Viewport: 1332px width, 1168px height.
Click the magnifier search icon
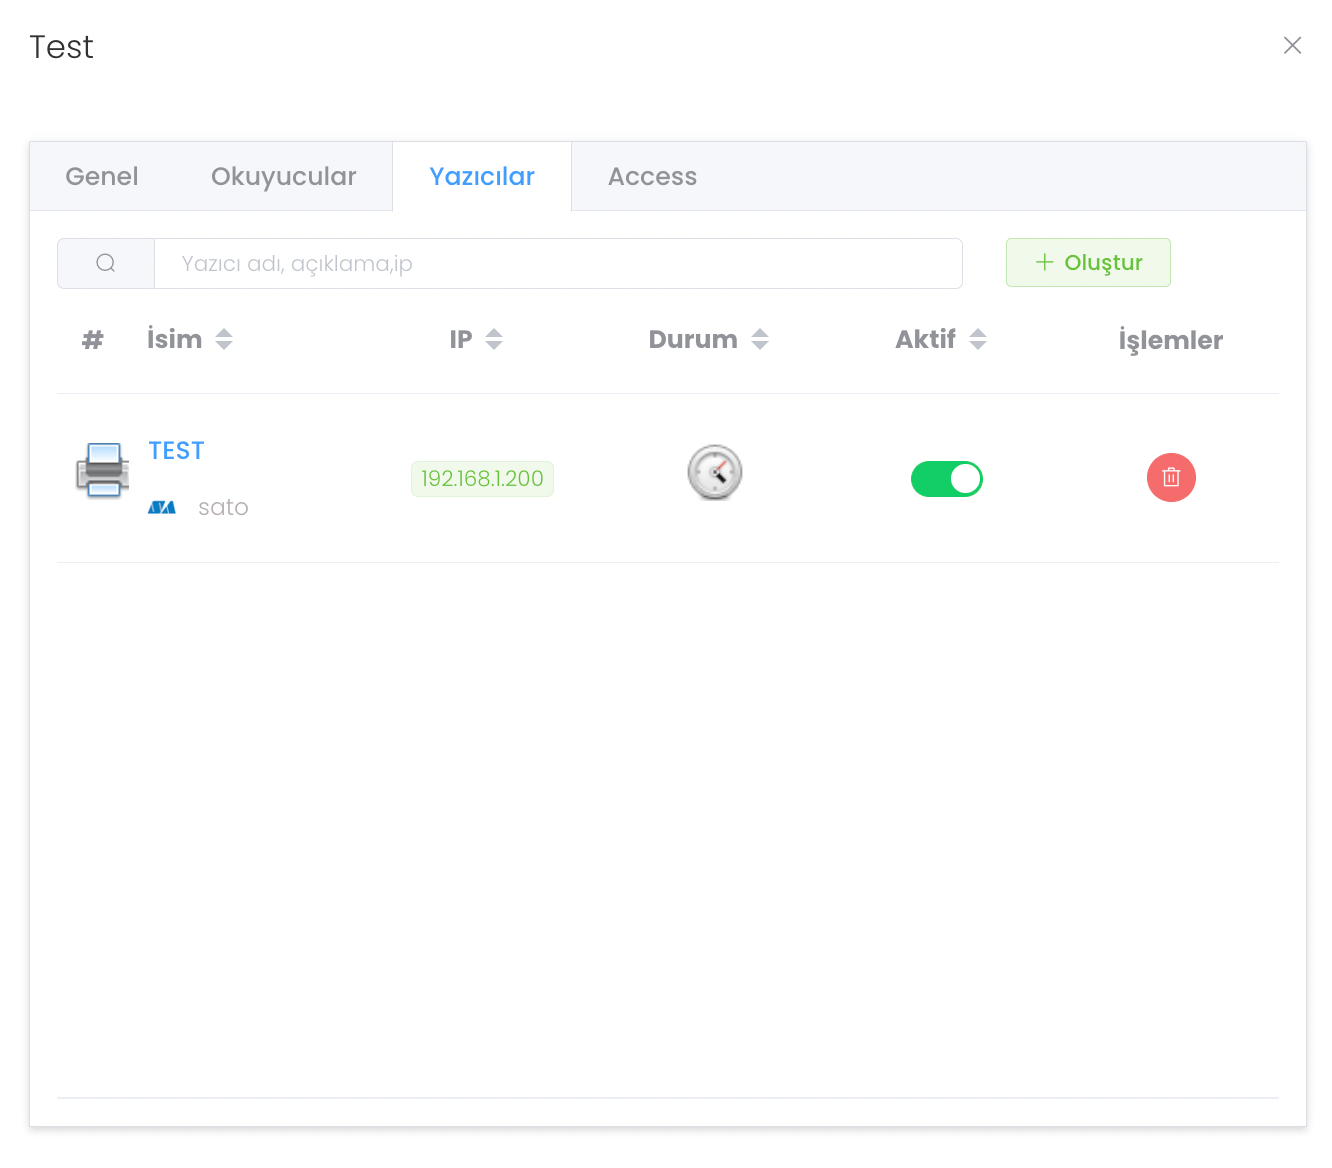click(106, 264)
